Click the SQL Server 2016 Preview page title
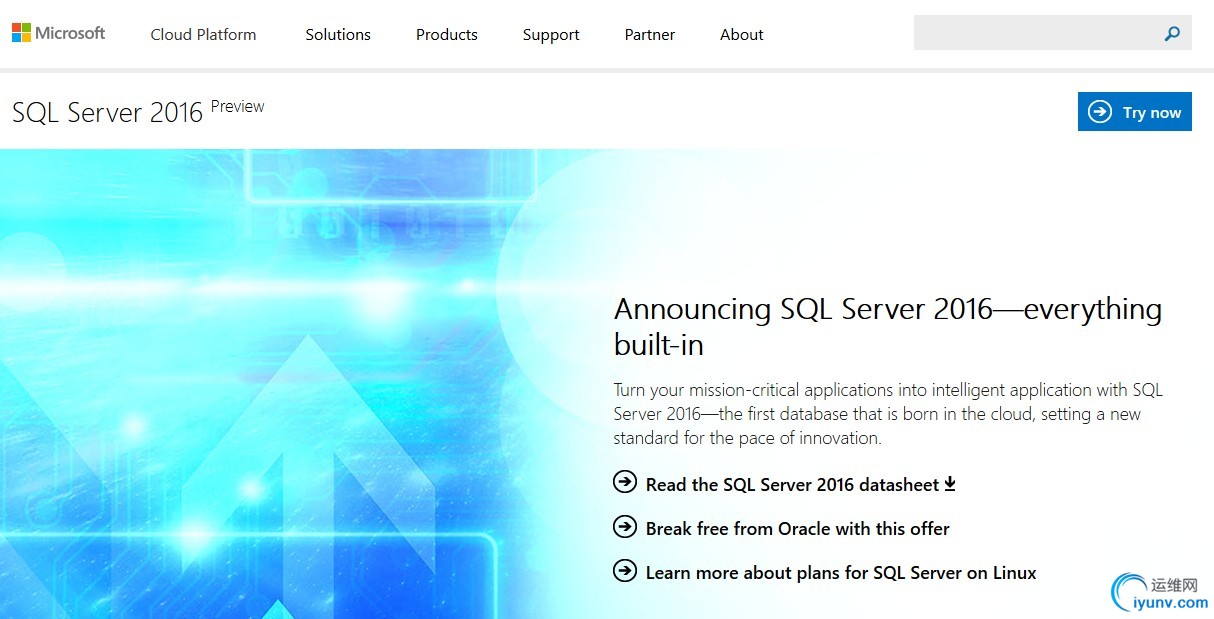Viewport: 1214px width, 619px height. (x=138, y=110)
